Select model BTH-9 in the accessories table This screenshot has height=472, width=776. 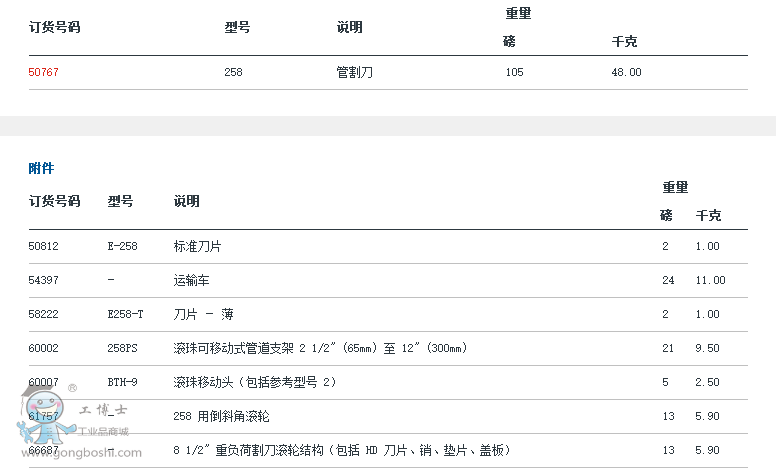[123, 382]
